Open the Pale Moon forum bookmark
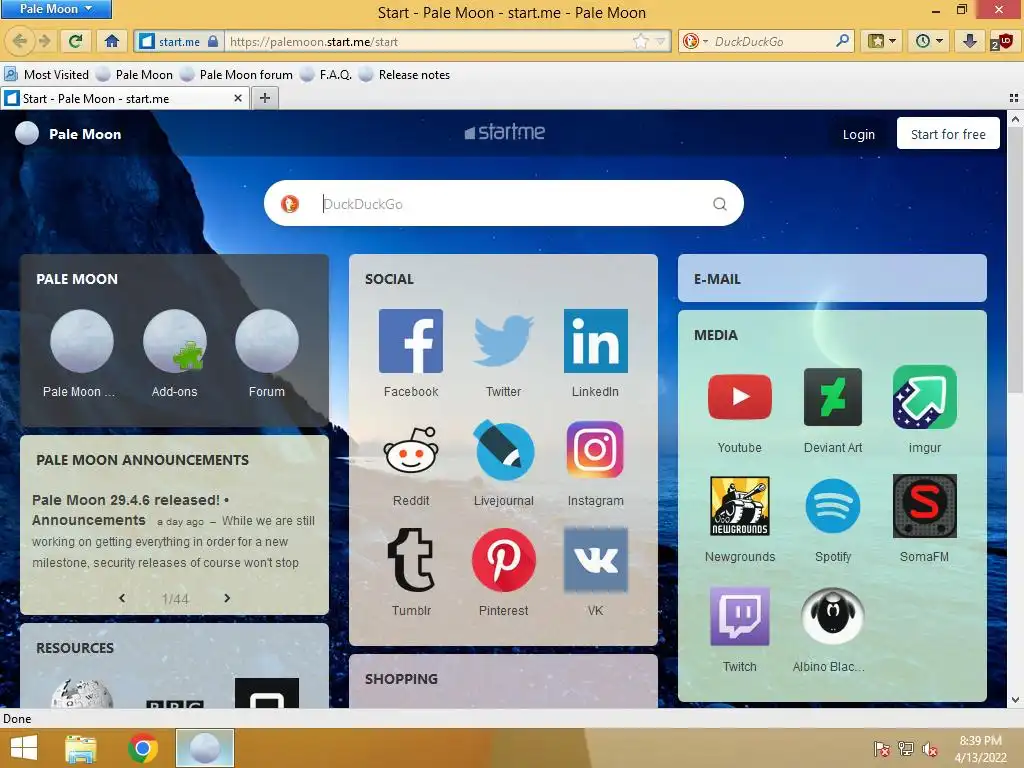 (x=236, y=74)
